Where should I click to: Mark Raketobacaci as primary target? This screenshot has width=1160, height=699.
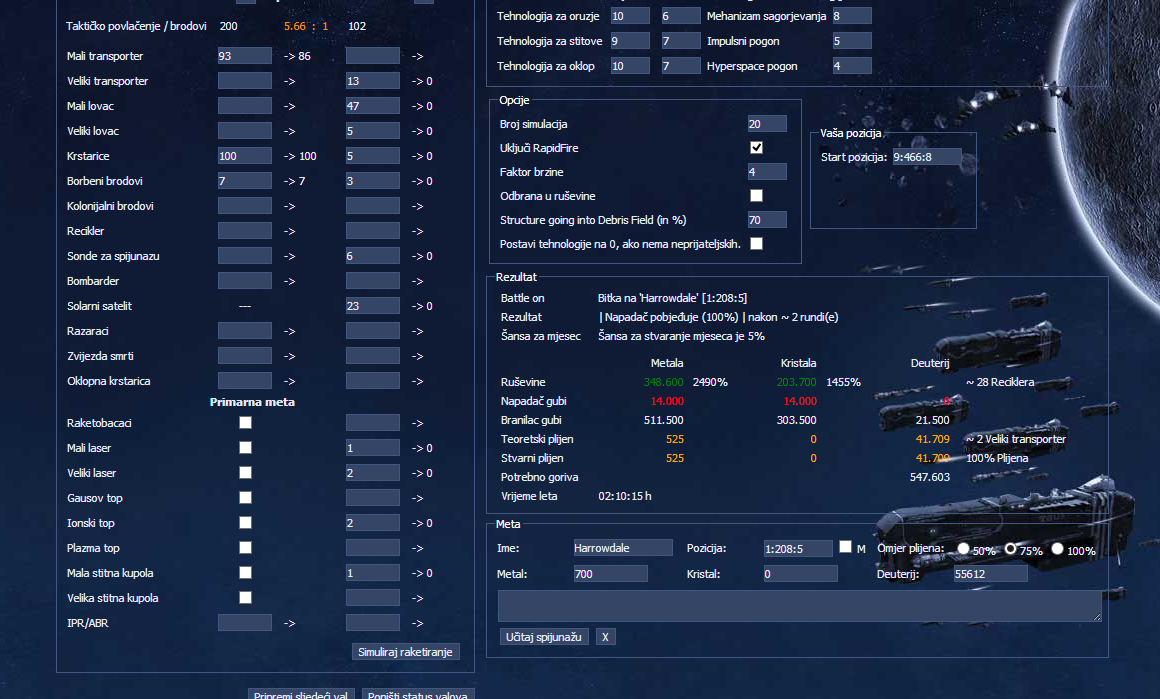click(245, 422)
